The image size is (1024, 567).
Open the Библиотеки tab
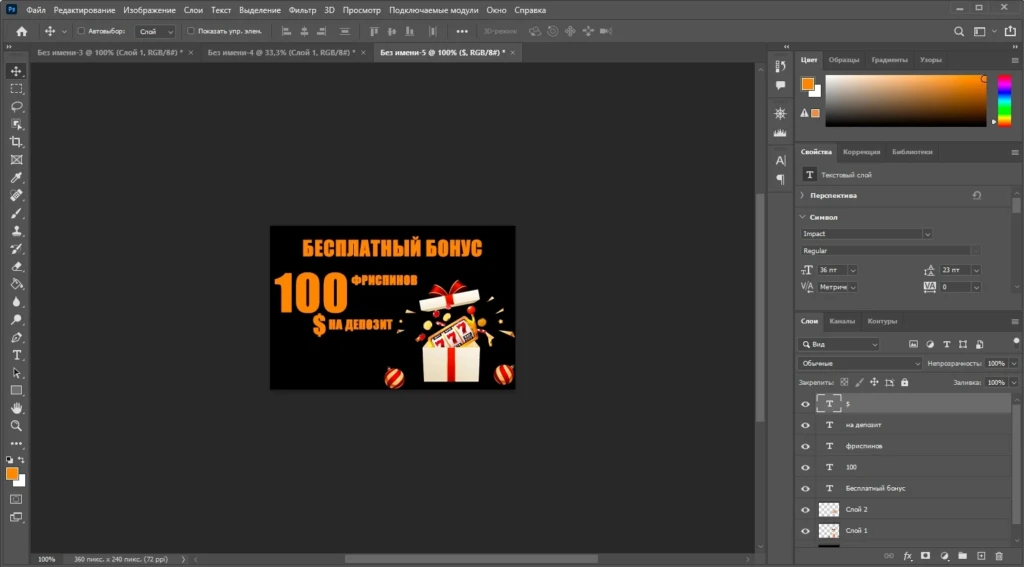tap(912, 152)
